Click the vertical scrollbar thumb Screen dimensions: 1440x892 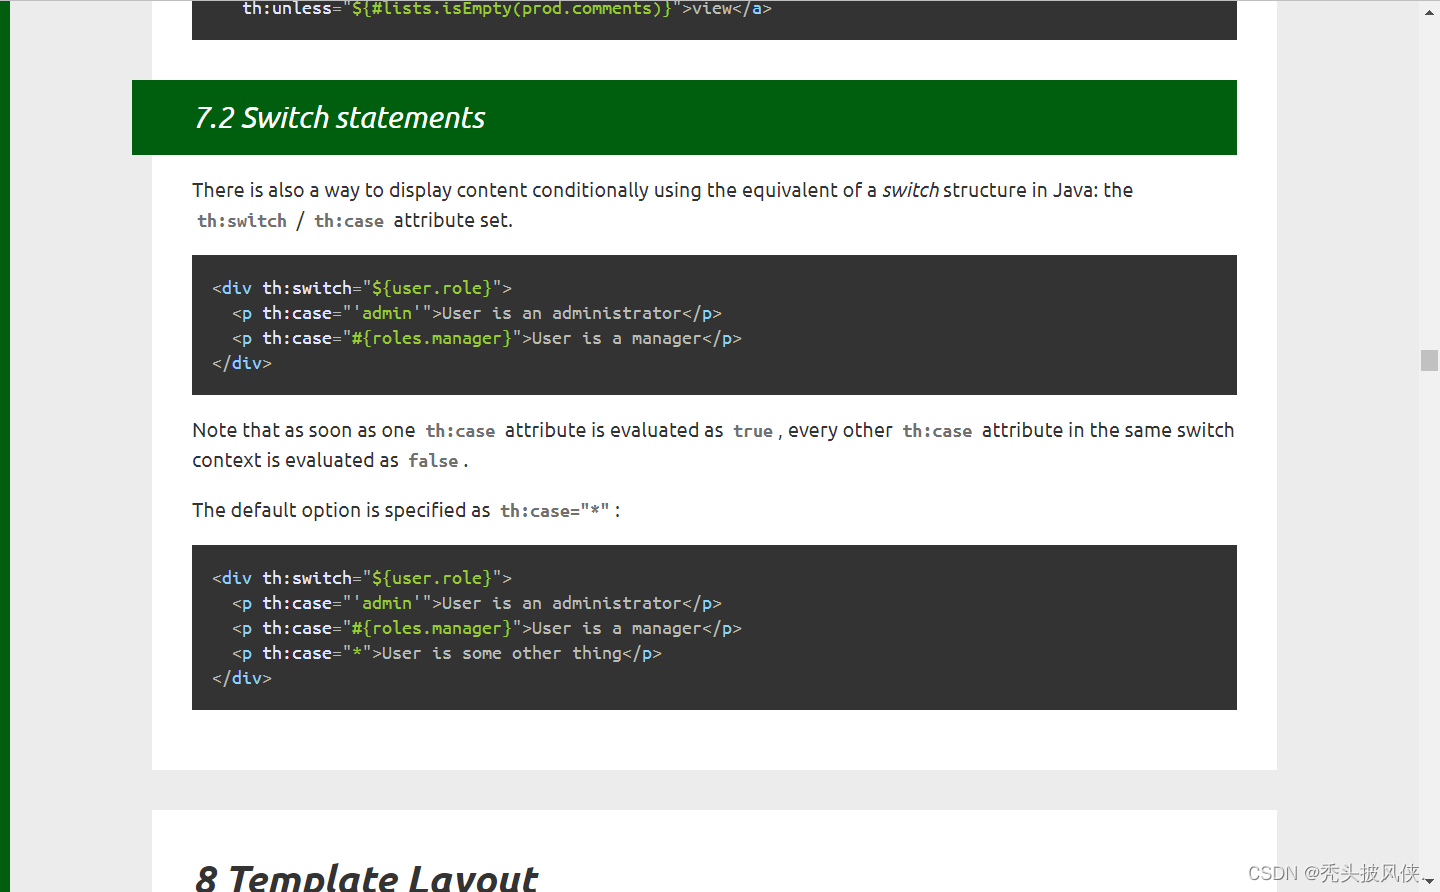pos(1429,360)
